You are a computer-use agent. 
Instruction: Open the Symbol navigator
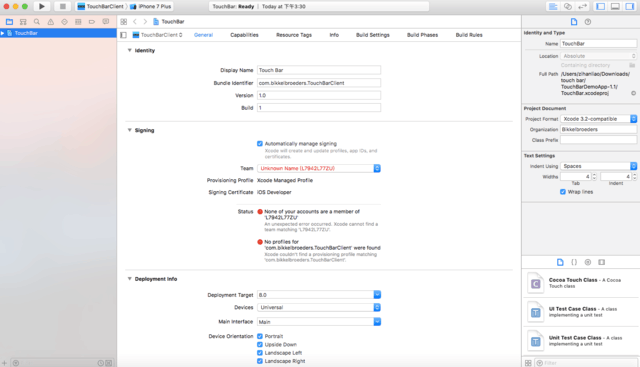pyautogui.click(x=23, y=22)
